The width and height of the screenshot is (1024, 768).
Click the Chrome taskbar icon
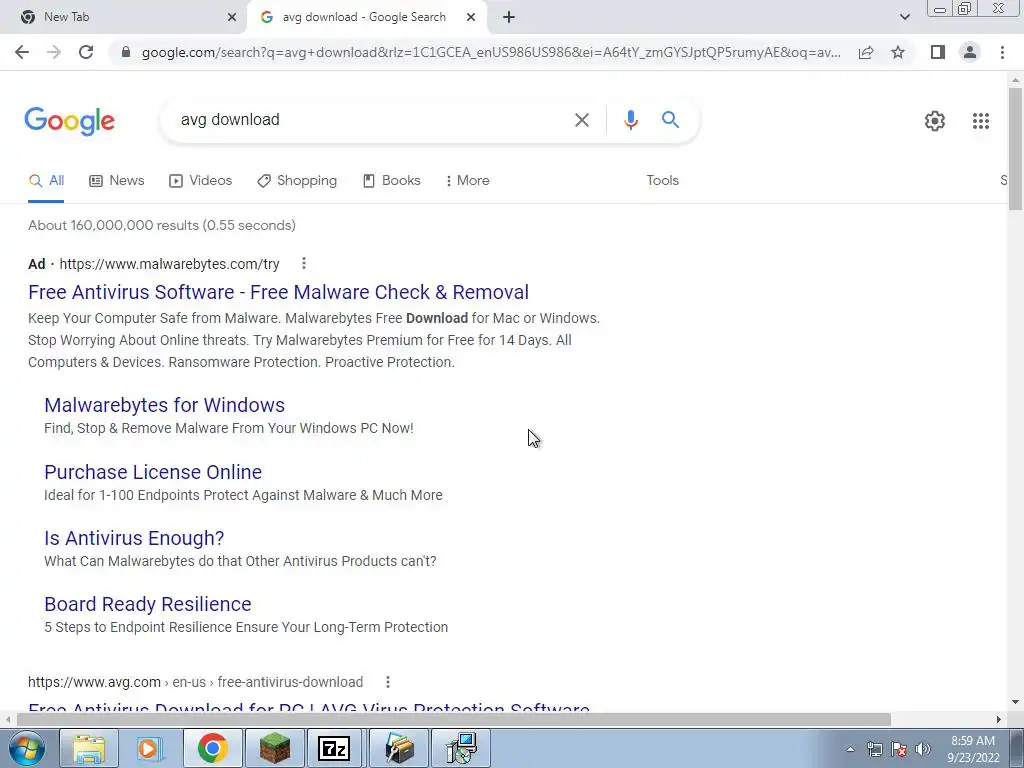pyautogui.click(x=212, y=748)
